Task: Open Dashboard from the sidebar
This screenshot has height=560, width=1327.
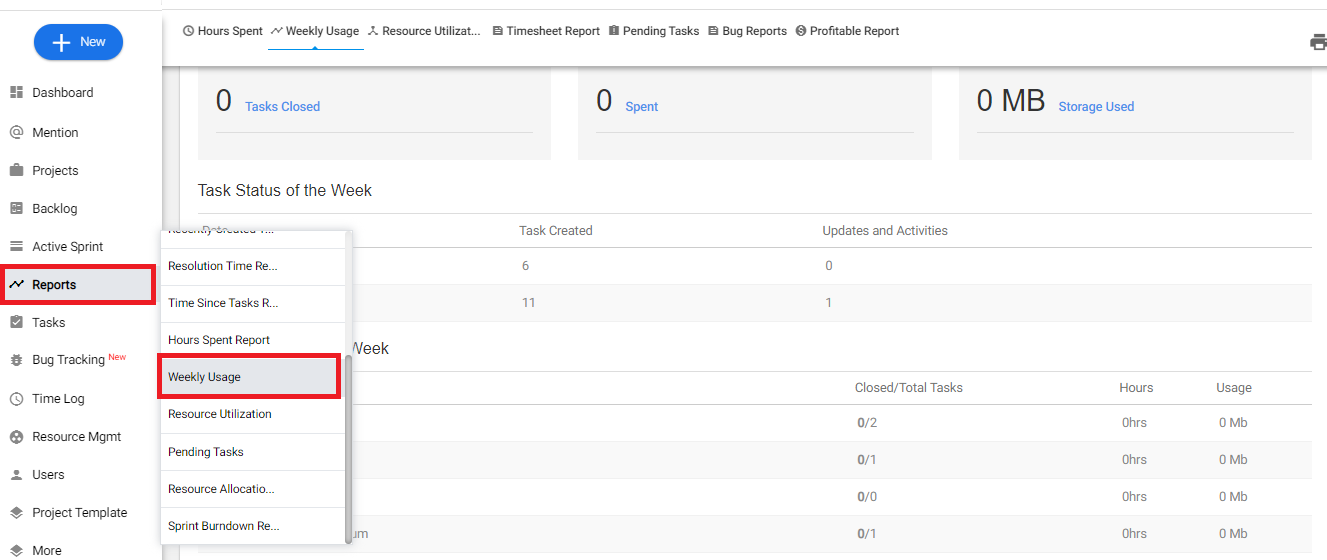Action: [62, 92]
